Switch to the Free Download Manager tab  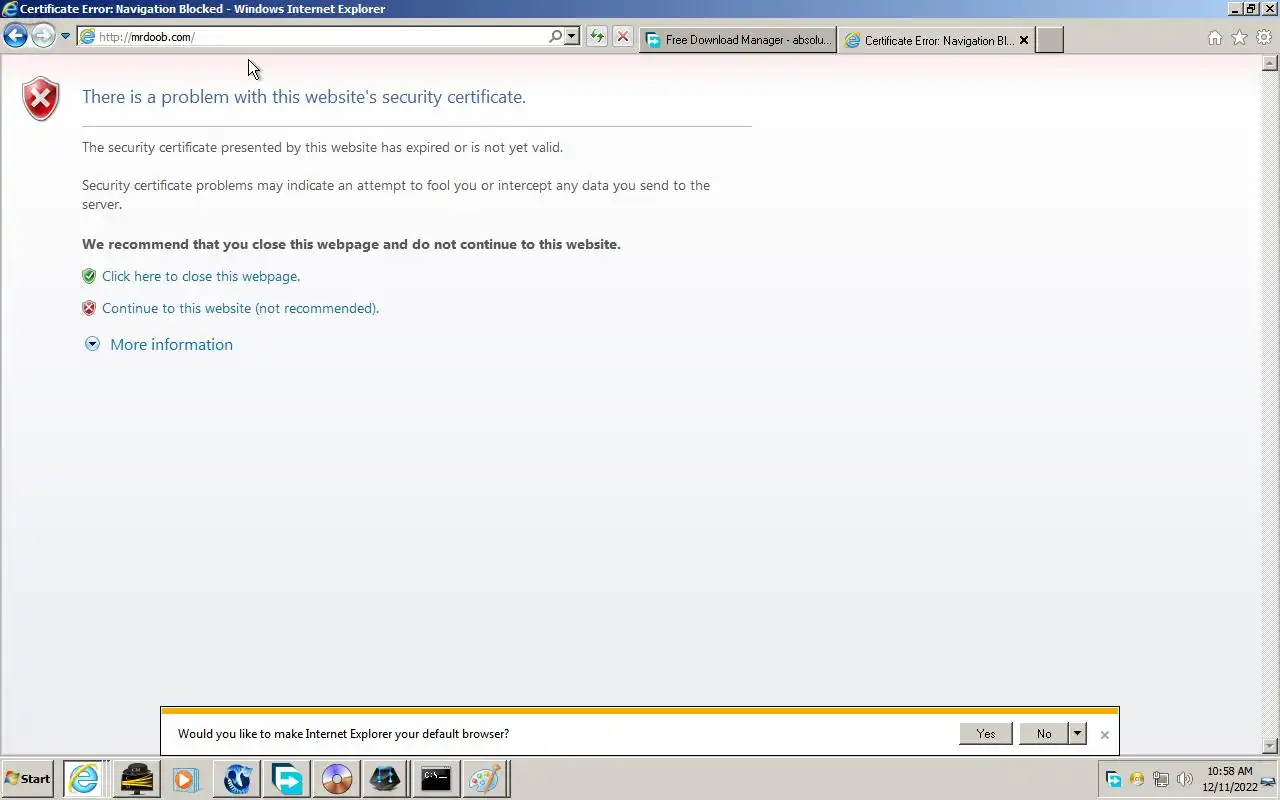737,40
